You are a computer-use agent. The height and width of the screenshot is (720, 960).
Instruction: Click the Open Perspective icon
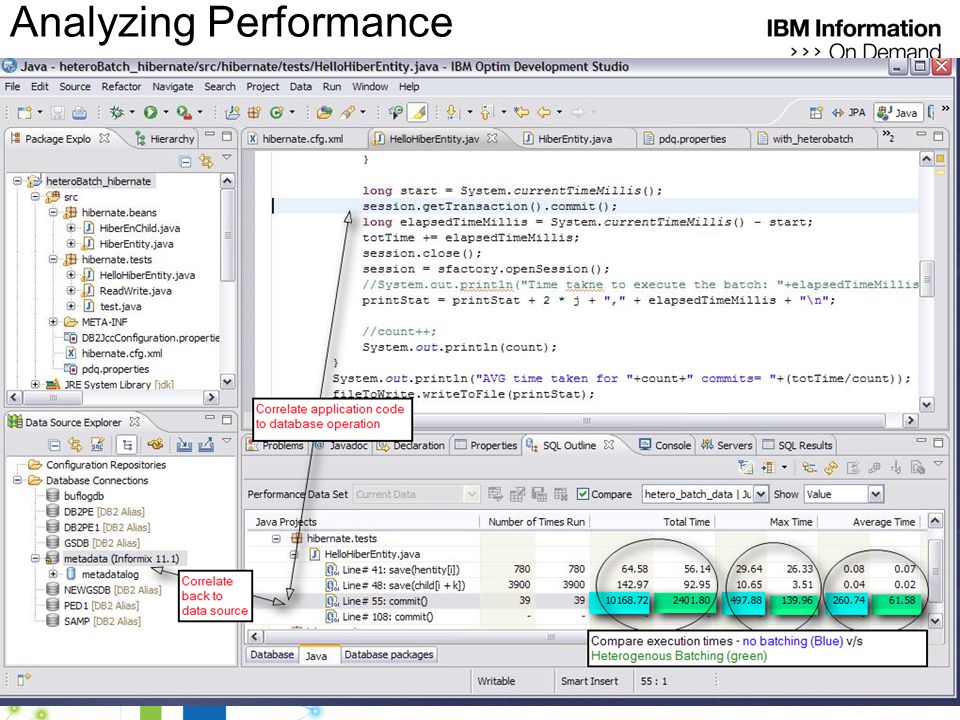coord(816,113)
